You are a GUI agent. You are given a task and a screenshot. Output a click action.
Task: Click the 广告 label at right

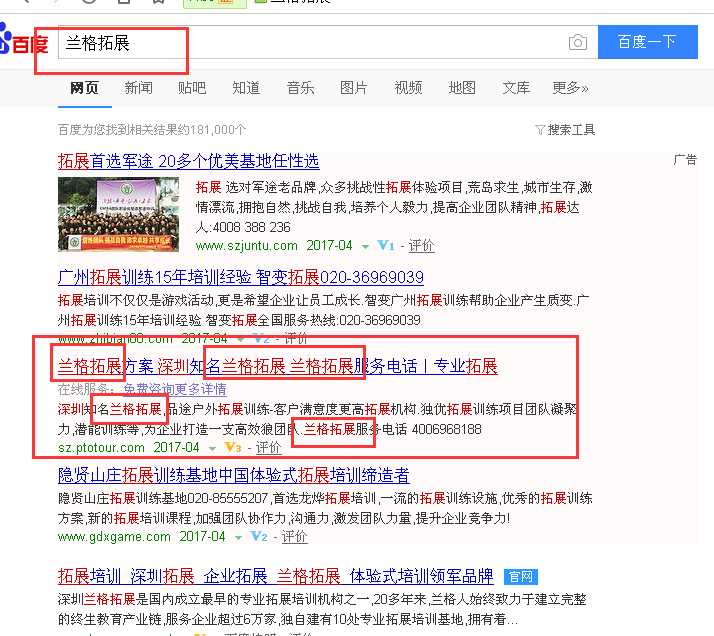click(x=685, y=160)
